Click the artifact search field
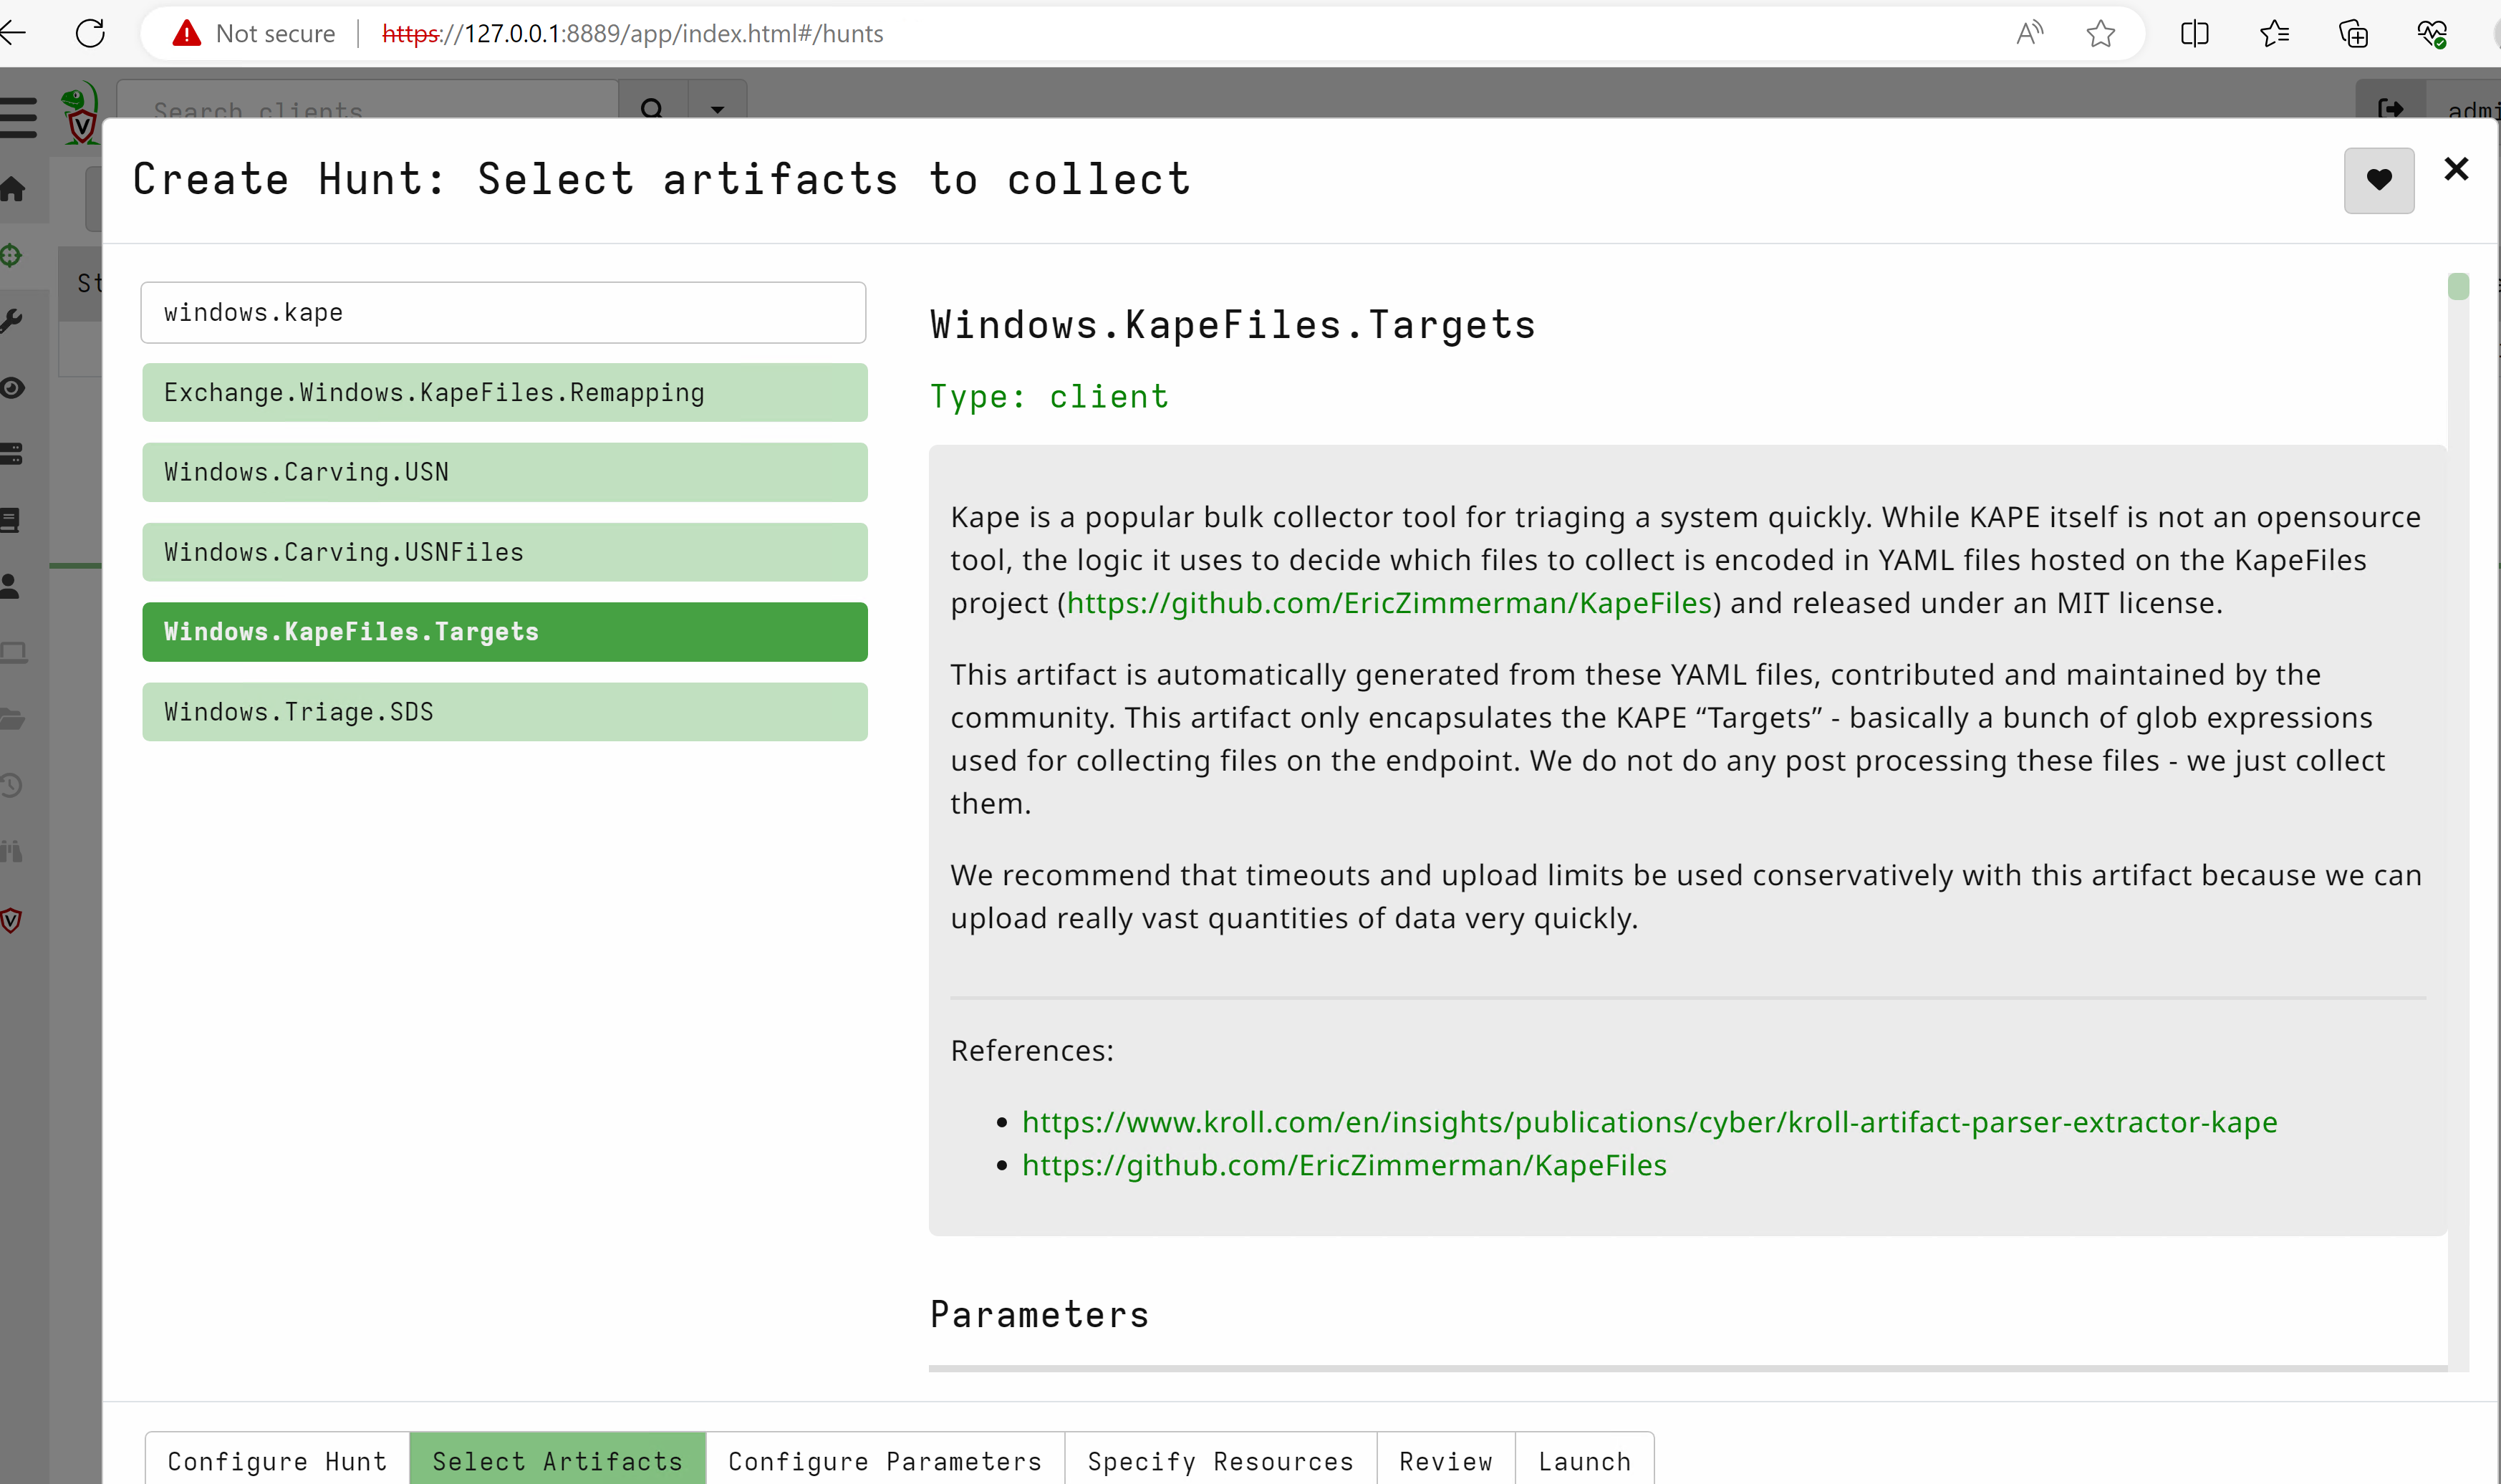 click(503, 312)
